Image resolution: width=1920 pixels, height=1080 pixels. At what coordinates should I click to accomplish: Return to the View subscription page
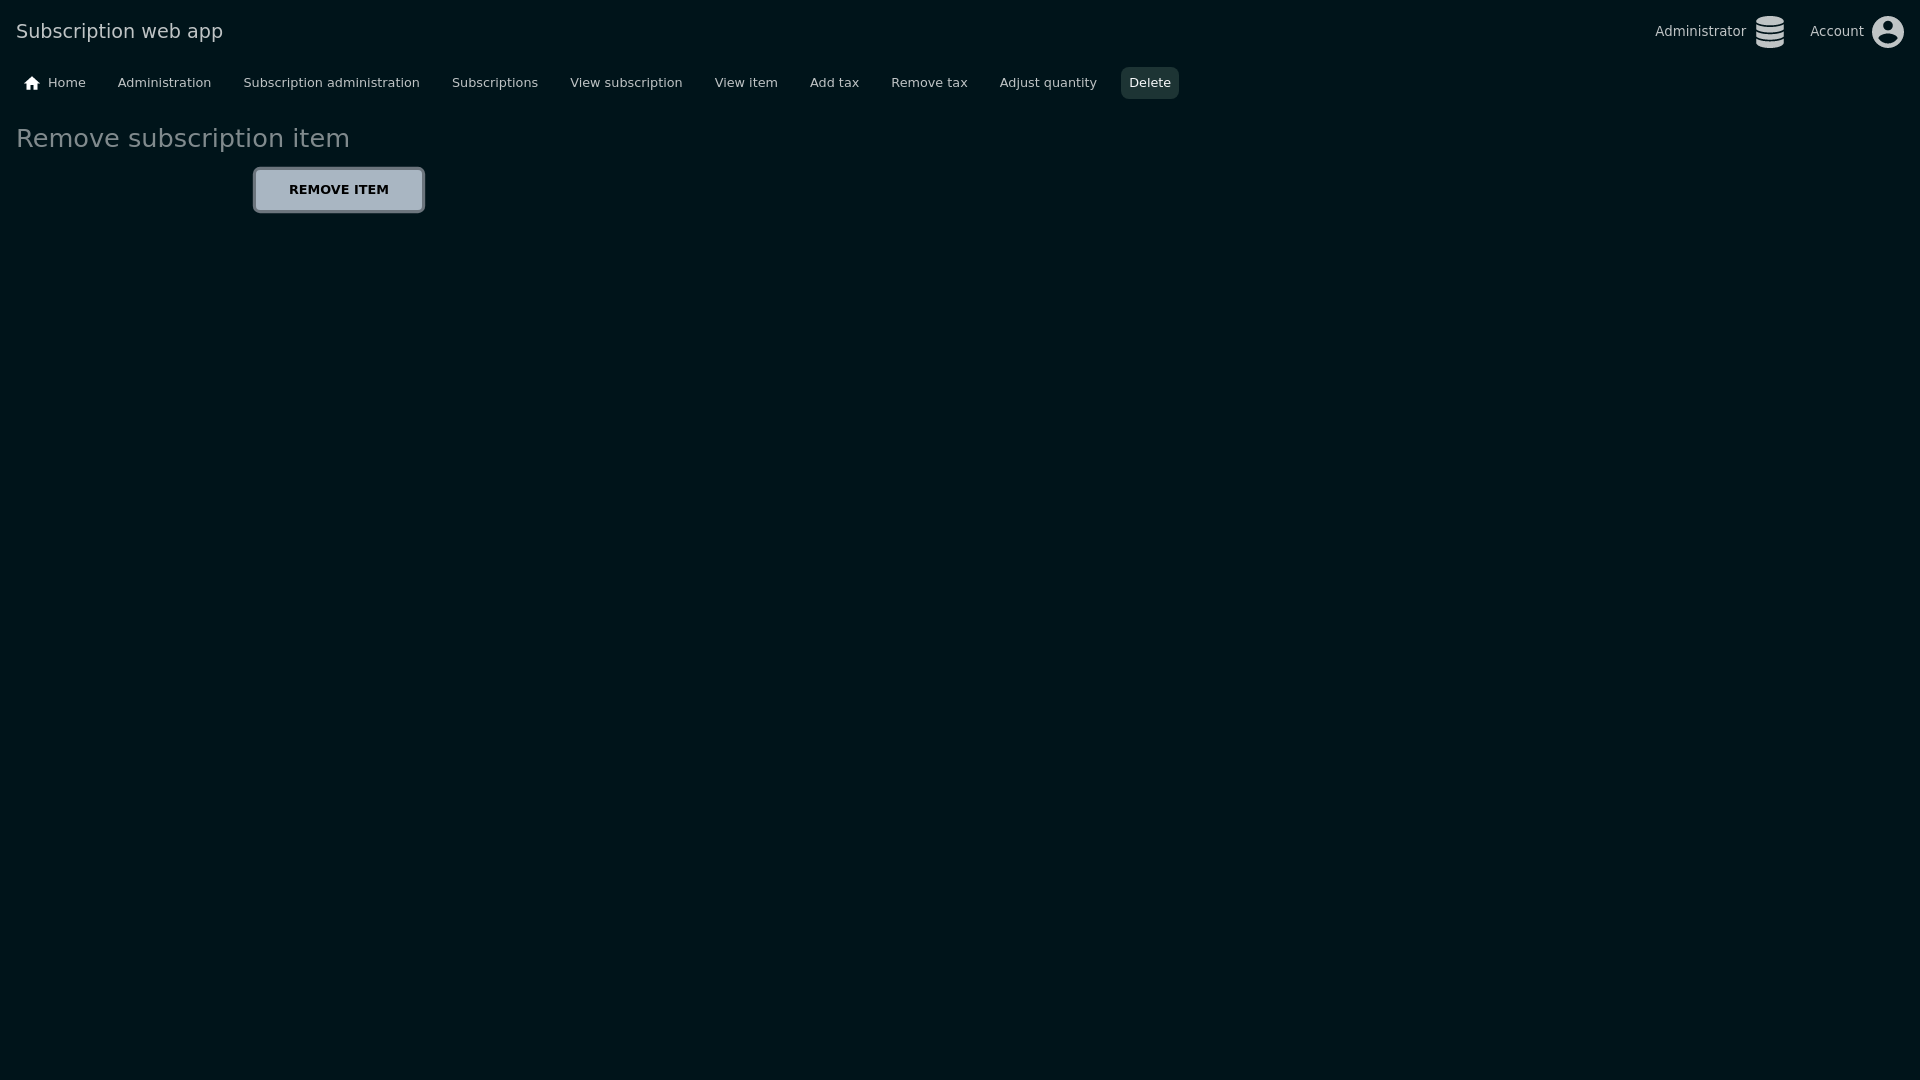[x=626, y=83]
